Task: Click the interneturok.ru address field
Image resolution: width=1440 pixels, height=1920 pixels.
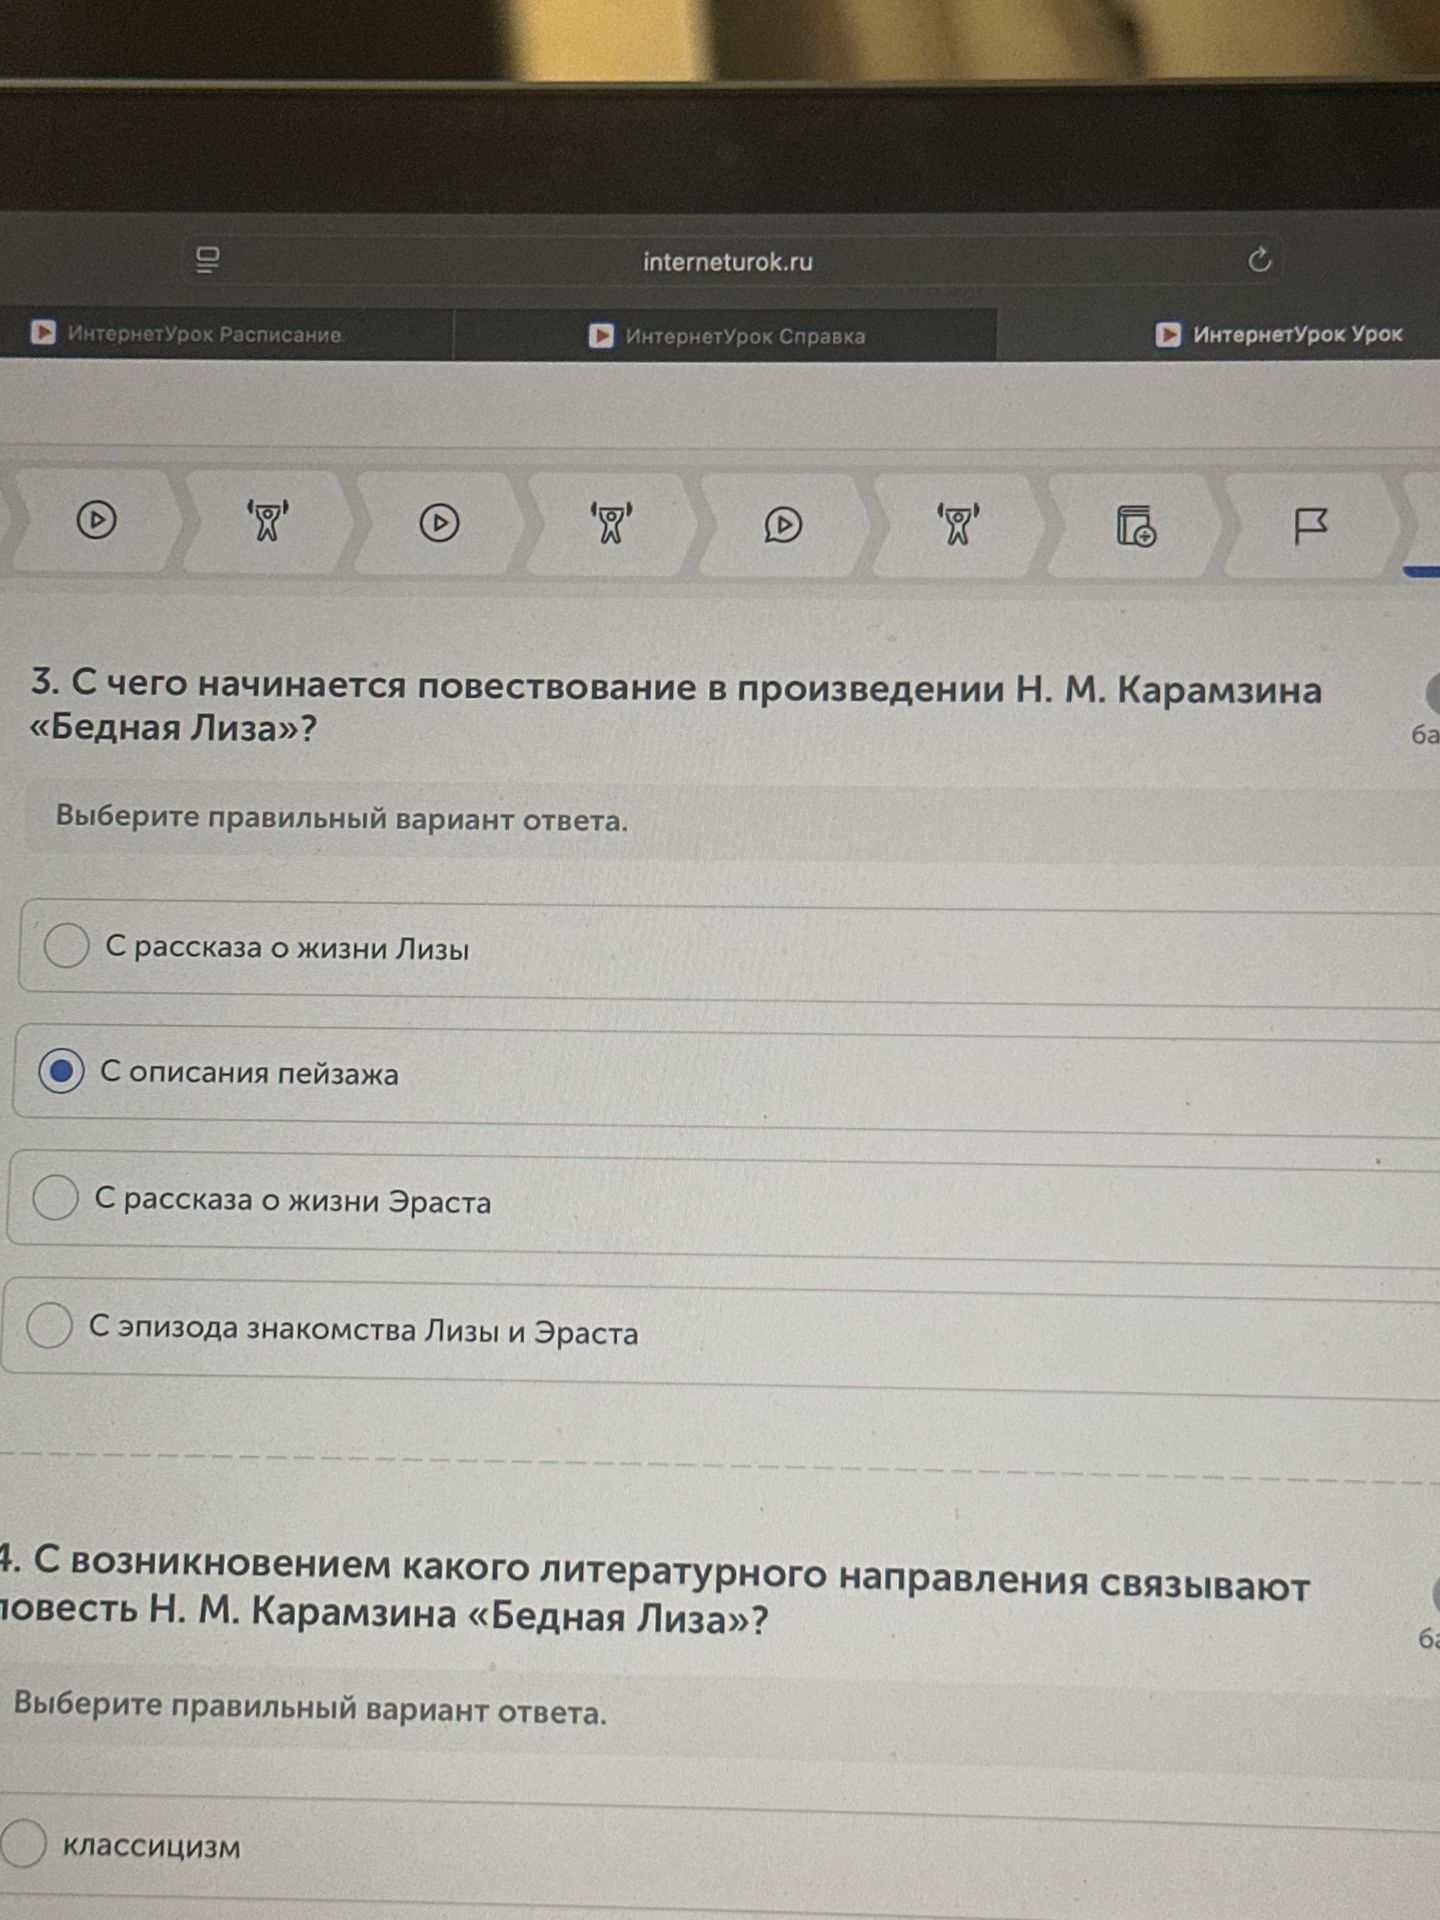Action: click(727, 262)
